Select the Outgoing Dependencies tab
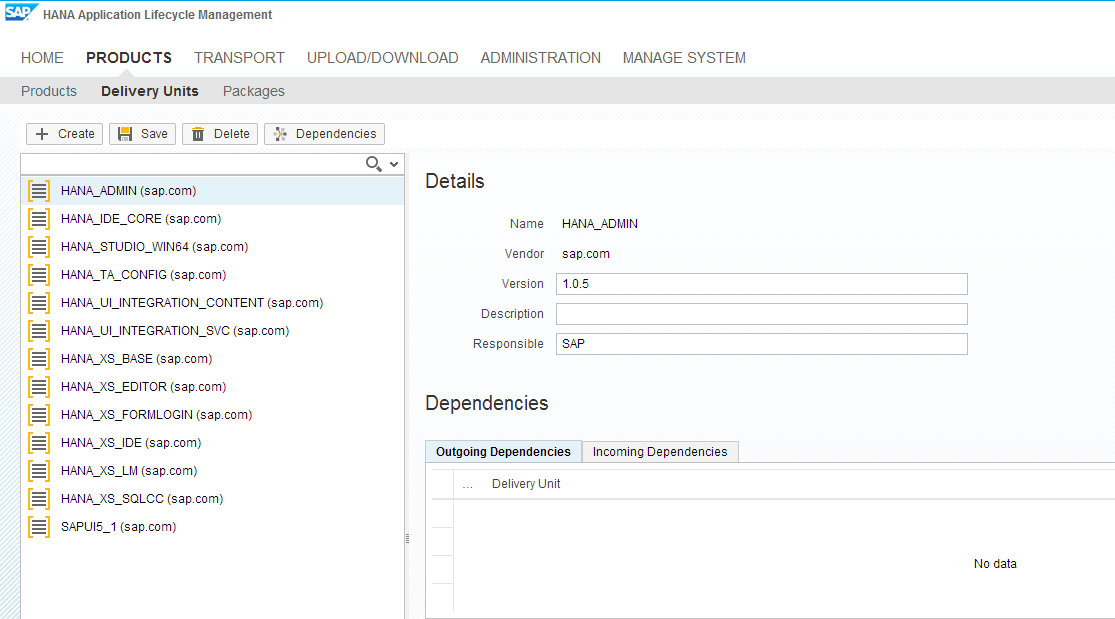Image resolution: width=1115 pixels, height=619 pixels. (503, 452)
